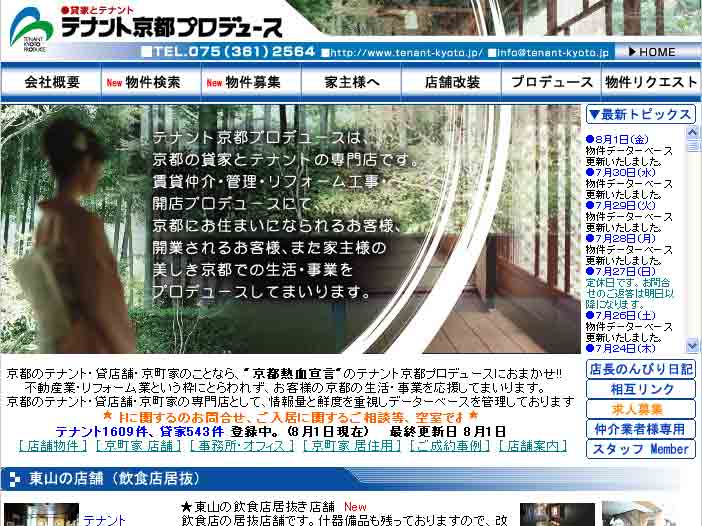Open the 物件募集 menu item

pyautogui.click(x=252, y=82)
